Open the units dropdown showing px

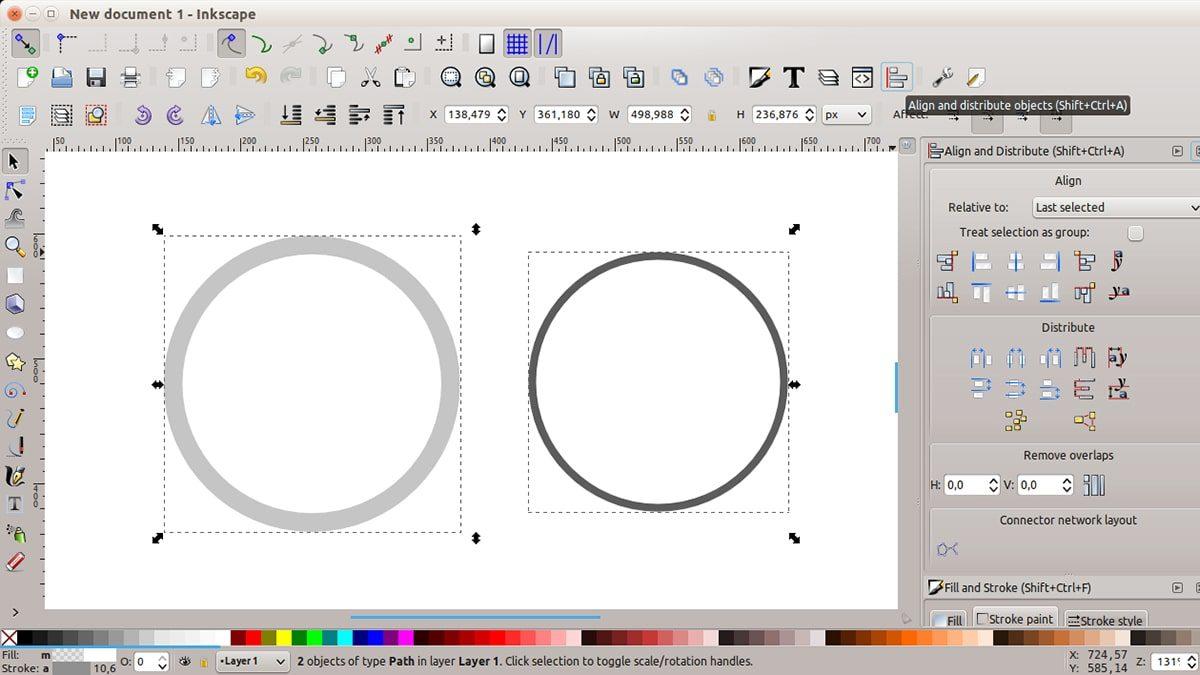point(846,114)
